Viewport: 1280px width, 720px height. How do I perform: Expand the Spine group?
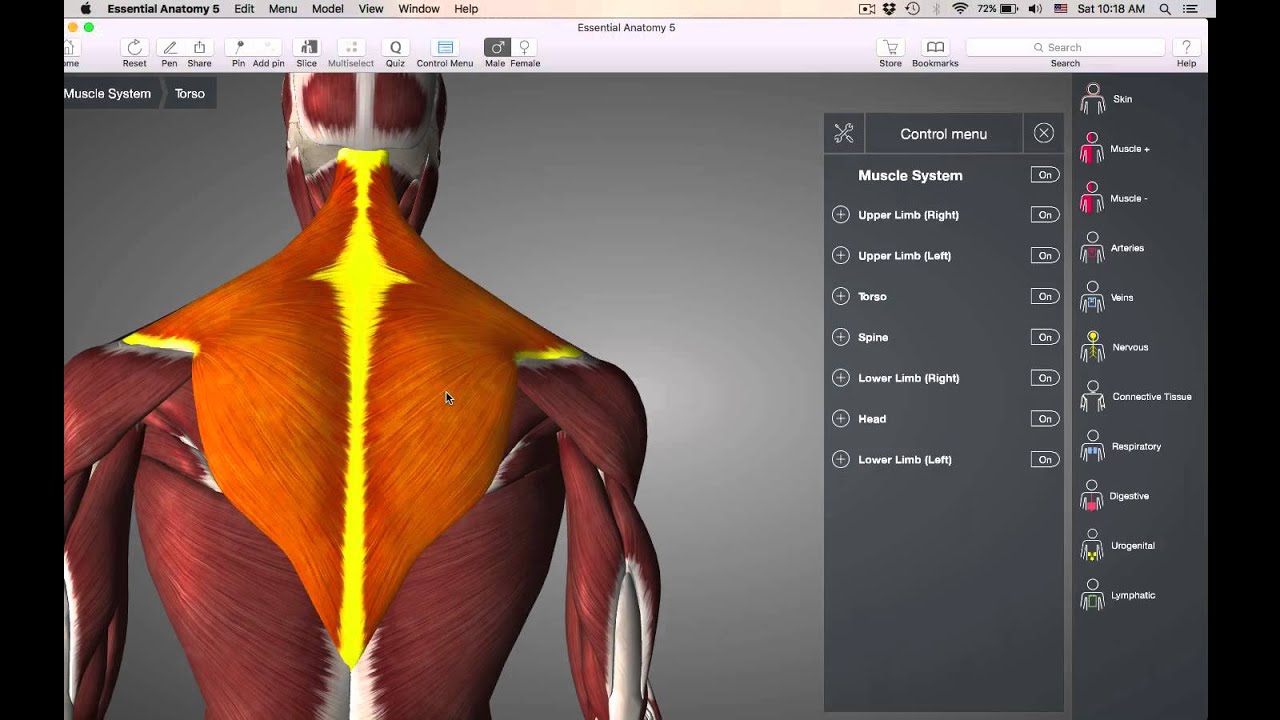pyautogui.click(x=841, y=337)
